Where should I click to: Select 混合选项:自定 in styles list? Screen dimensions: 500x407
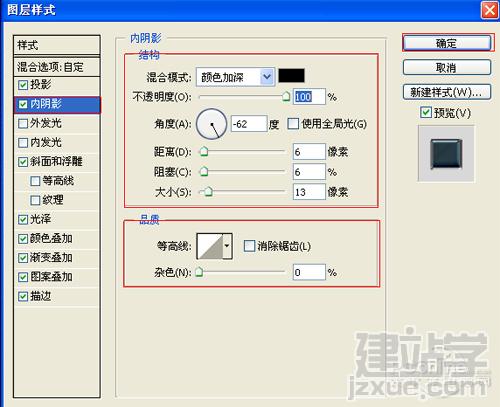[x=57, y=67]
